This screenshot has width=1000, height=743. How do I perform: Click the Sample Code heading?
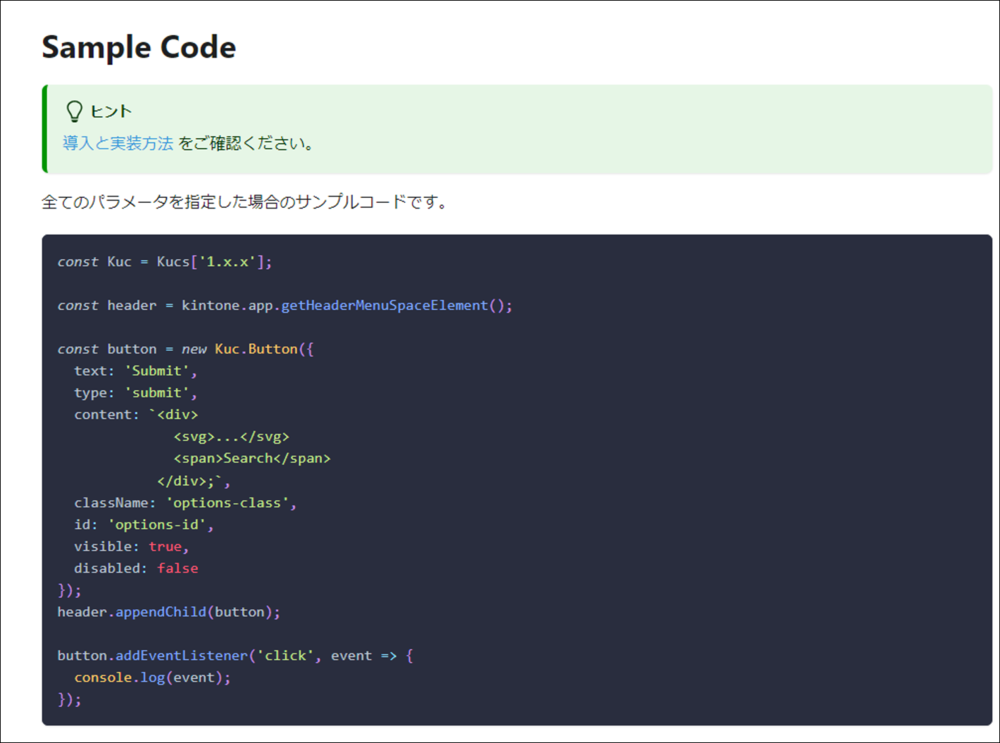pyautogui.click(x=139, y=47)
